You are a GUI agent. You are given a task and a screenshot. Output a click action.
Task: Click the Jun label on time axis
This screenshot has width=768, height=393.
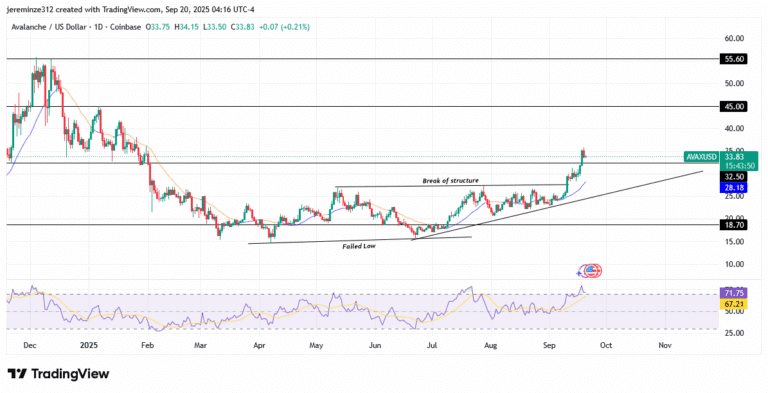coord(375,345)
